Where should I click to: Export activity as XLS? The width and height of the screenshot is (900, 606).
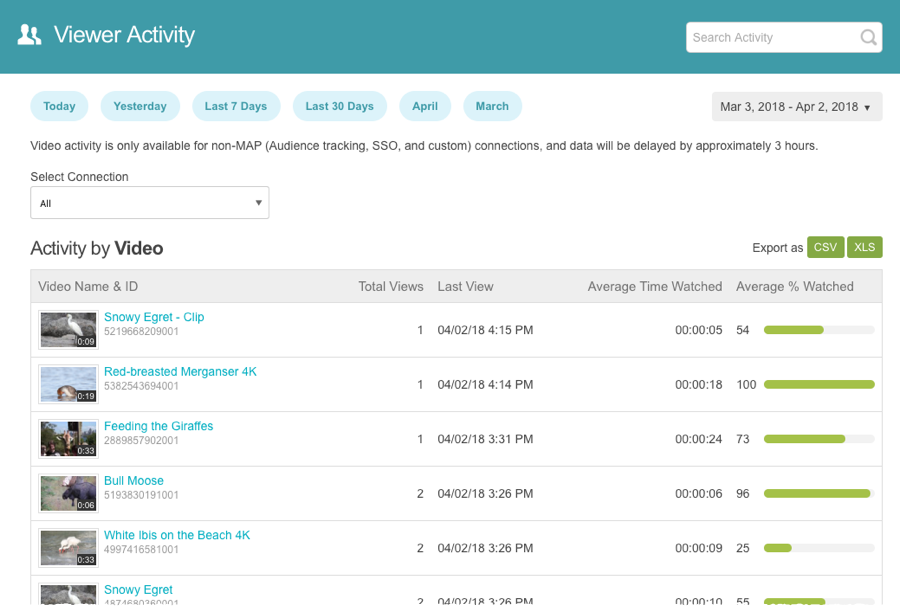pyautogui.click(x=864, y=248)
